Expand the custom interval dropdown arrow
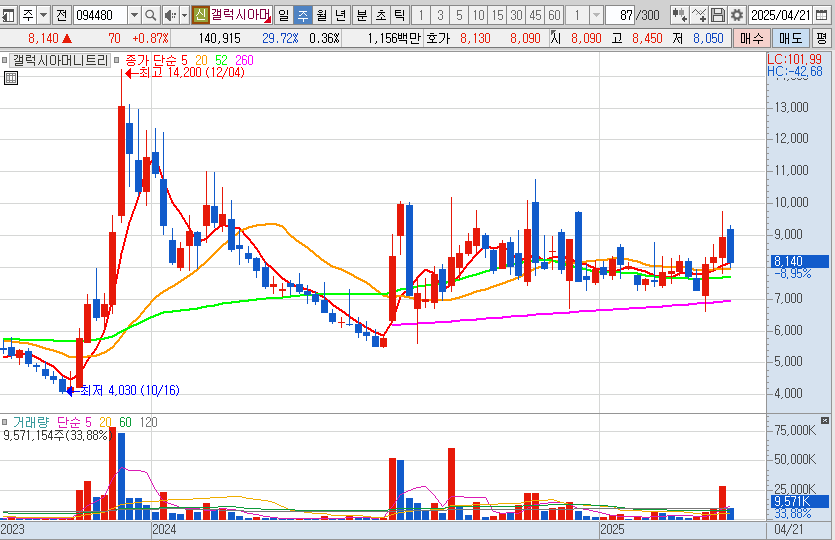This screenshot has width=835, height=540. [x=596, y=15]
